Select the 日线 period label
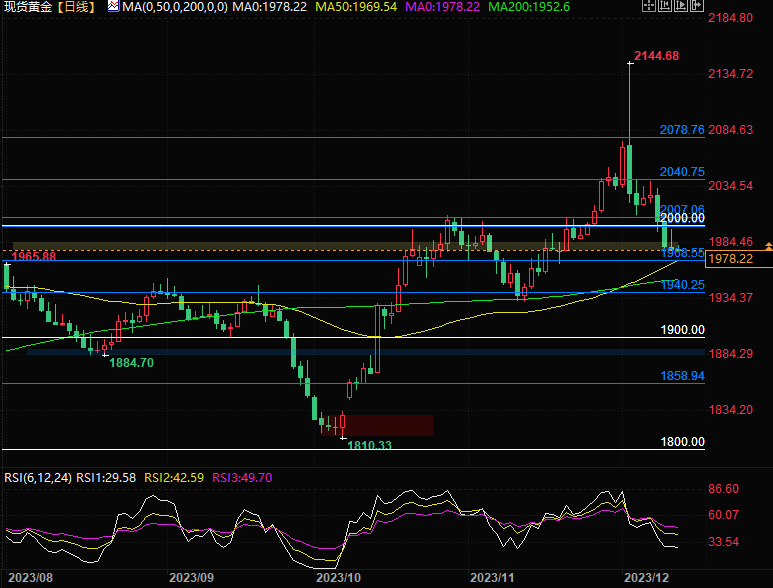The image size is (773, 588). (79, 7)
